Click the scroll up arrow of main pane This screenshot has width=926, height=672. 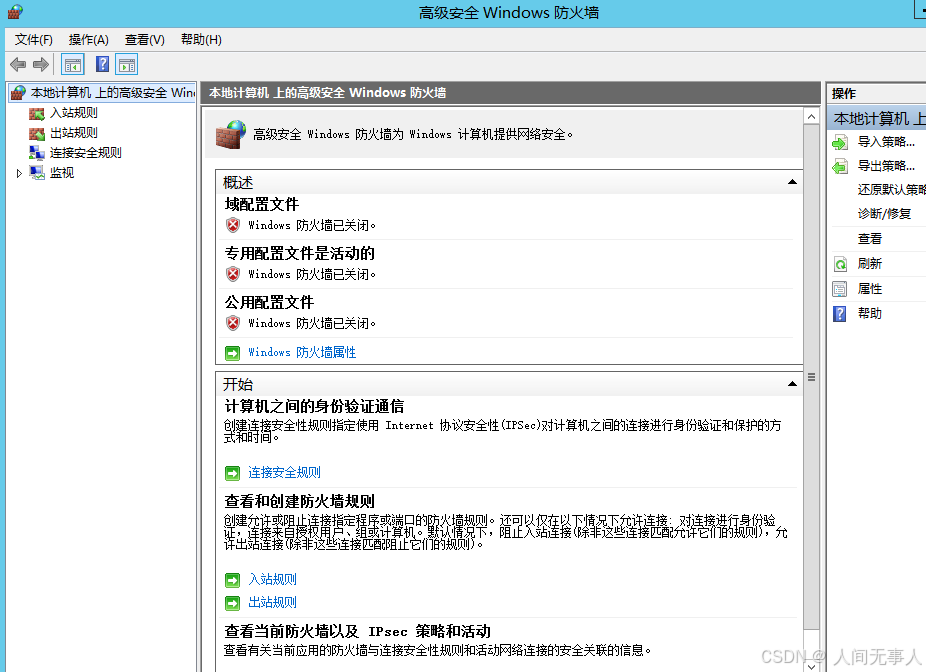pyautogui.click(x=811, y=117)
